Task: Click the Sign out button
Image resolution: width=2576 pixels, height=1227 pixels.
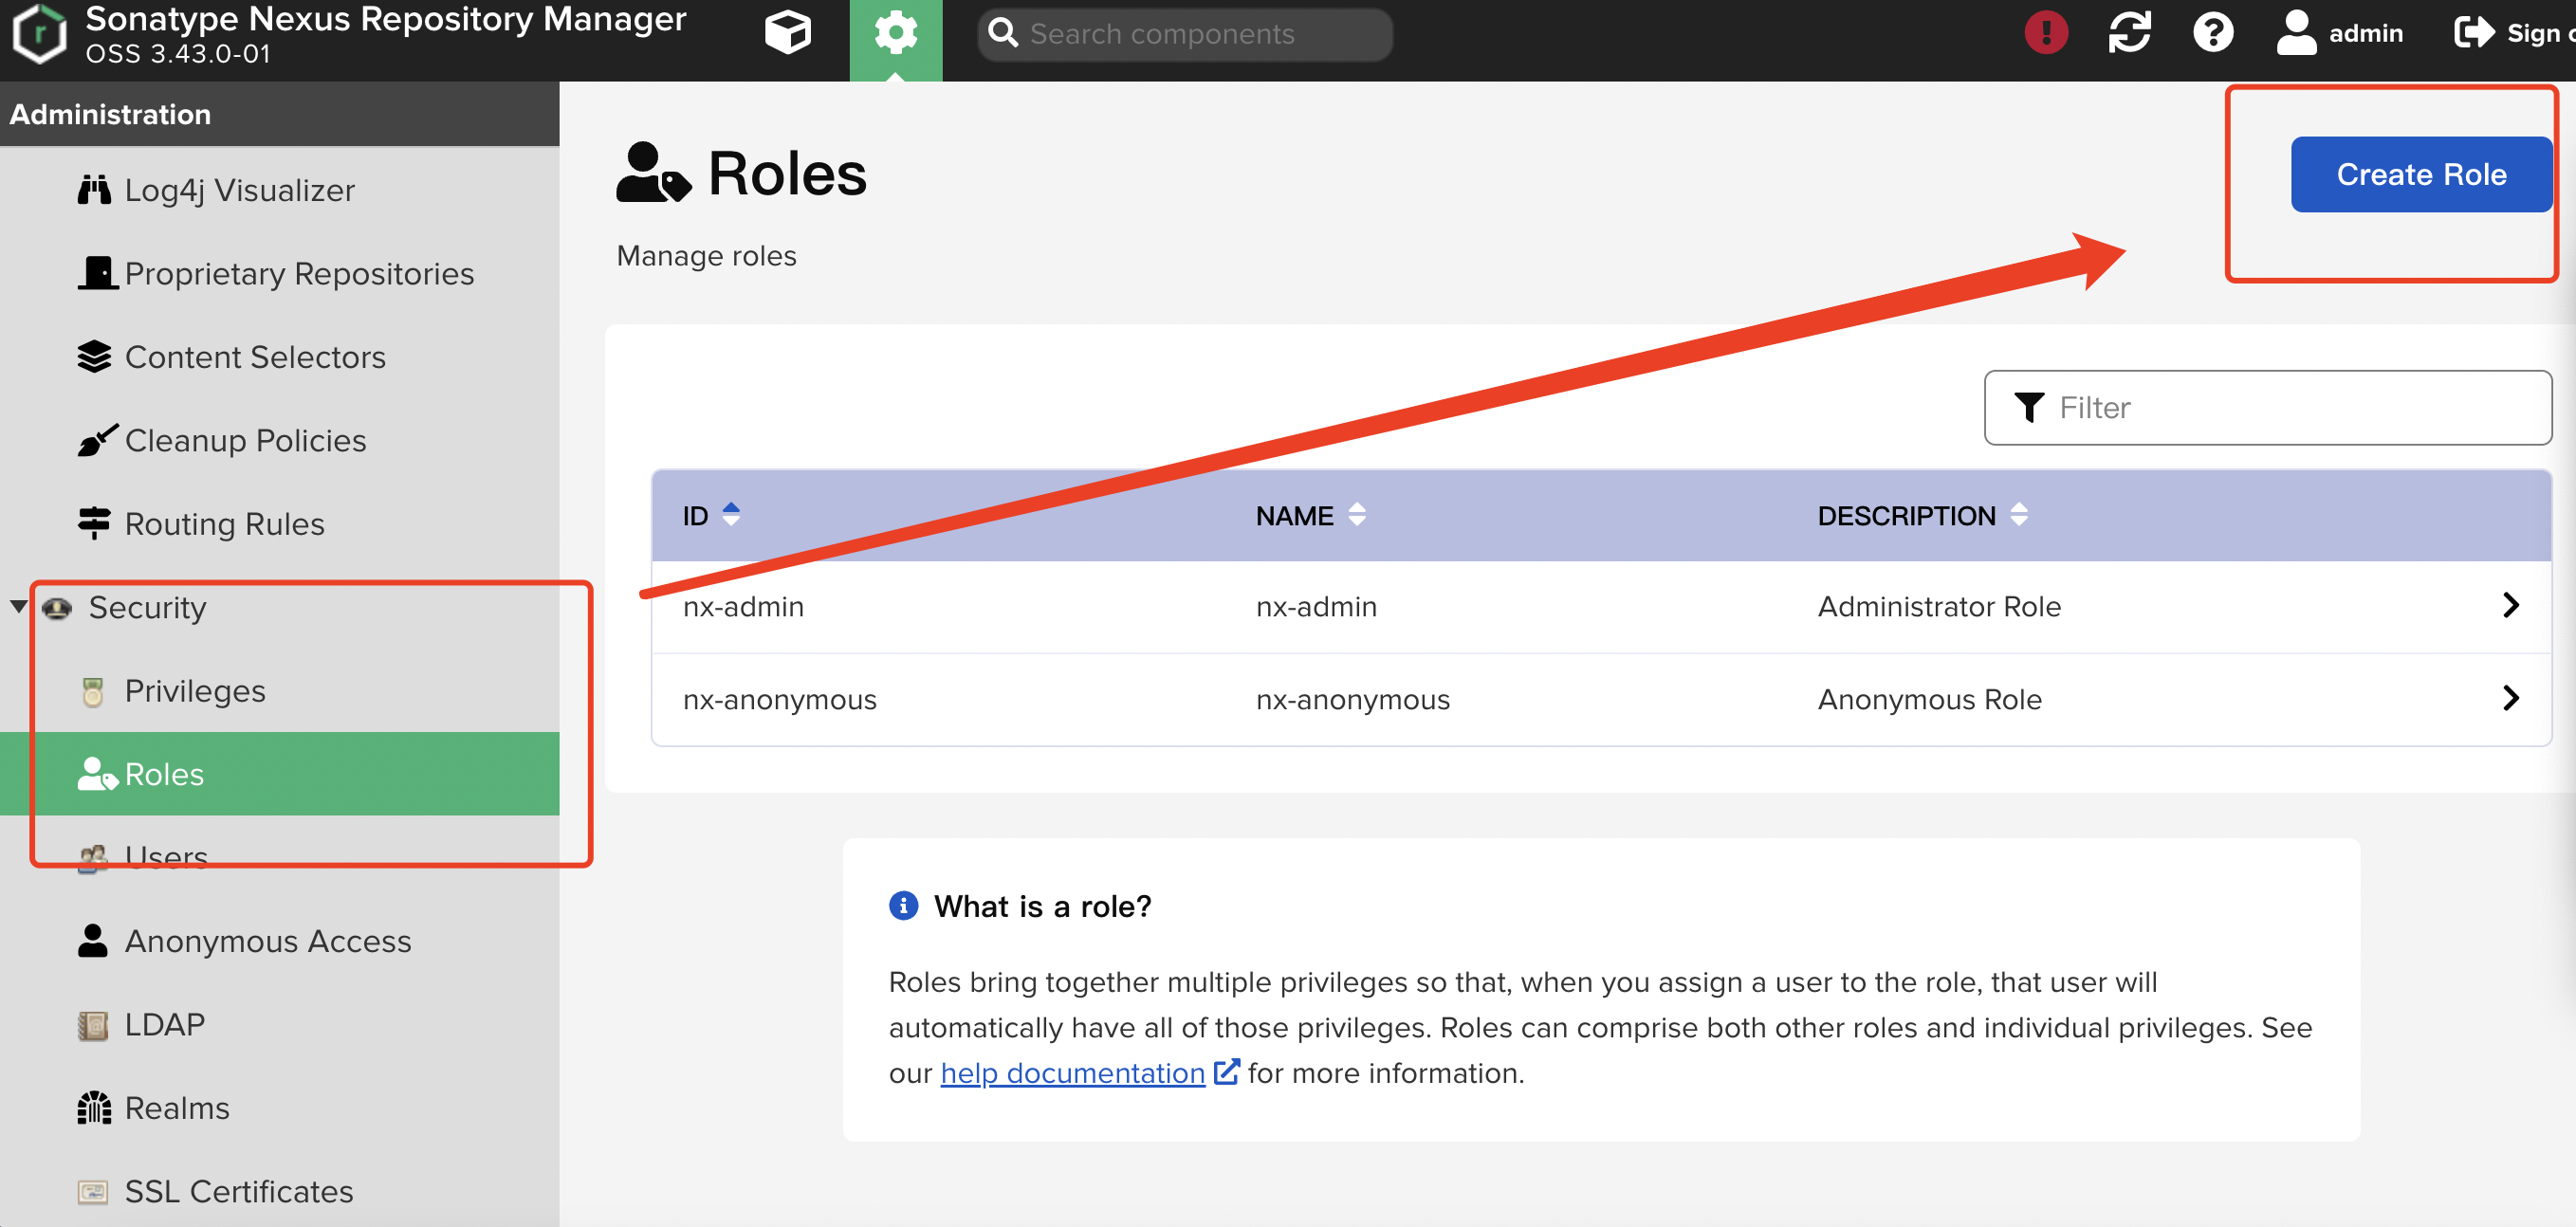Action: click(2514, 33)
